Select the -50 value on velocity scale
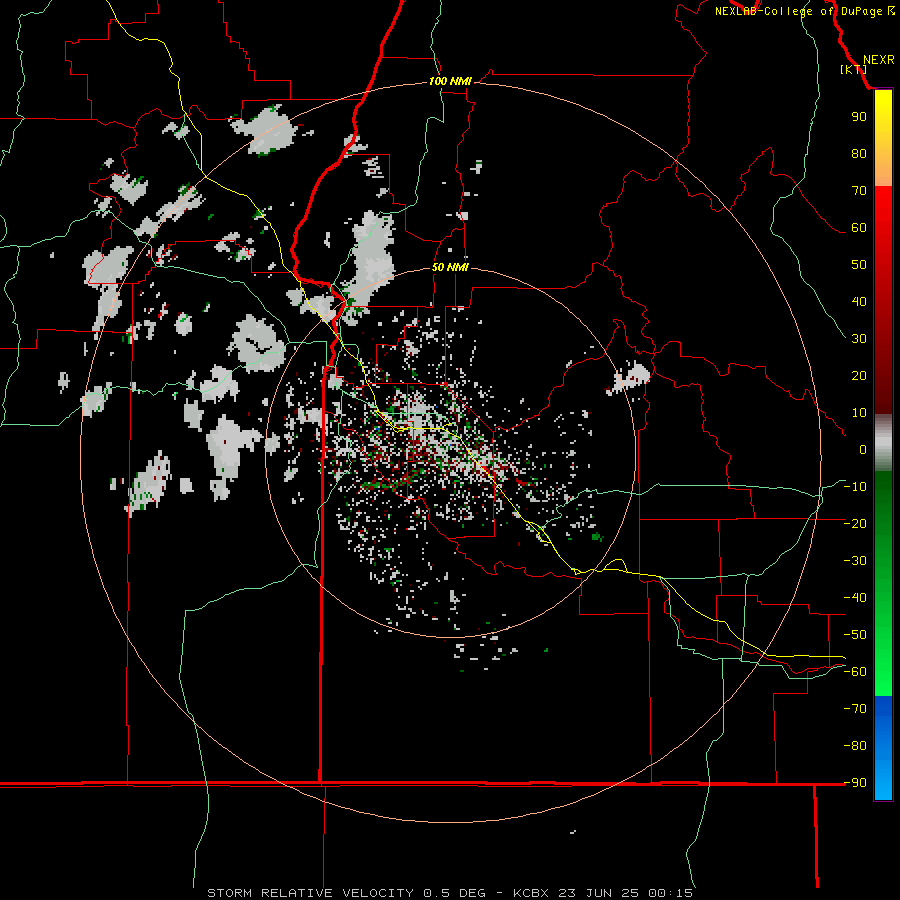 [855, 635]
